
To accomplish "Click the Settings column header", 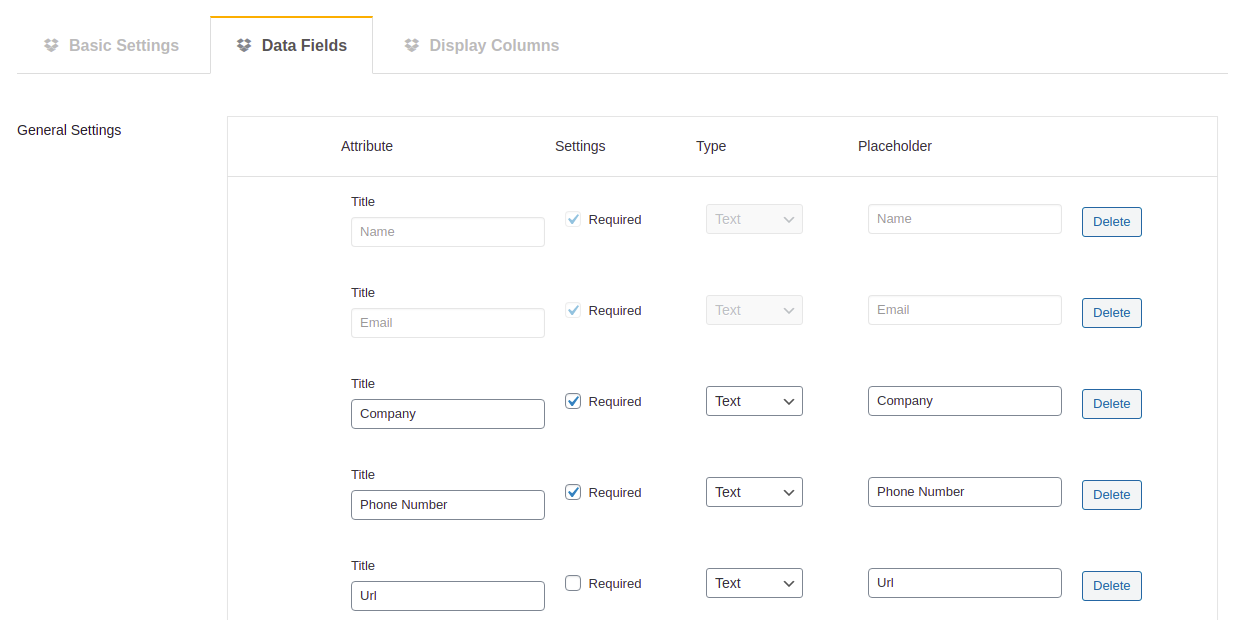I will point(580,146).
